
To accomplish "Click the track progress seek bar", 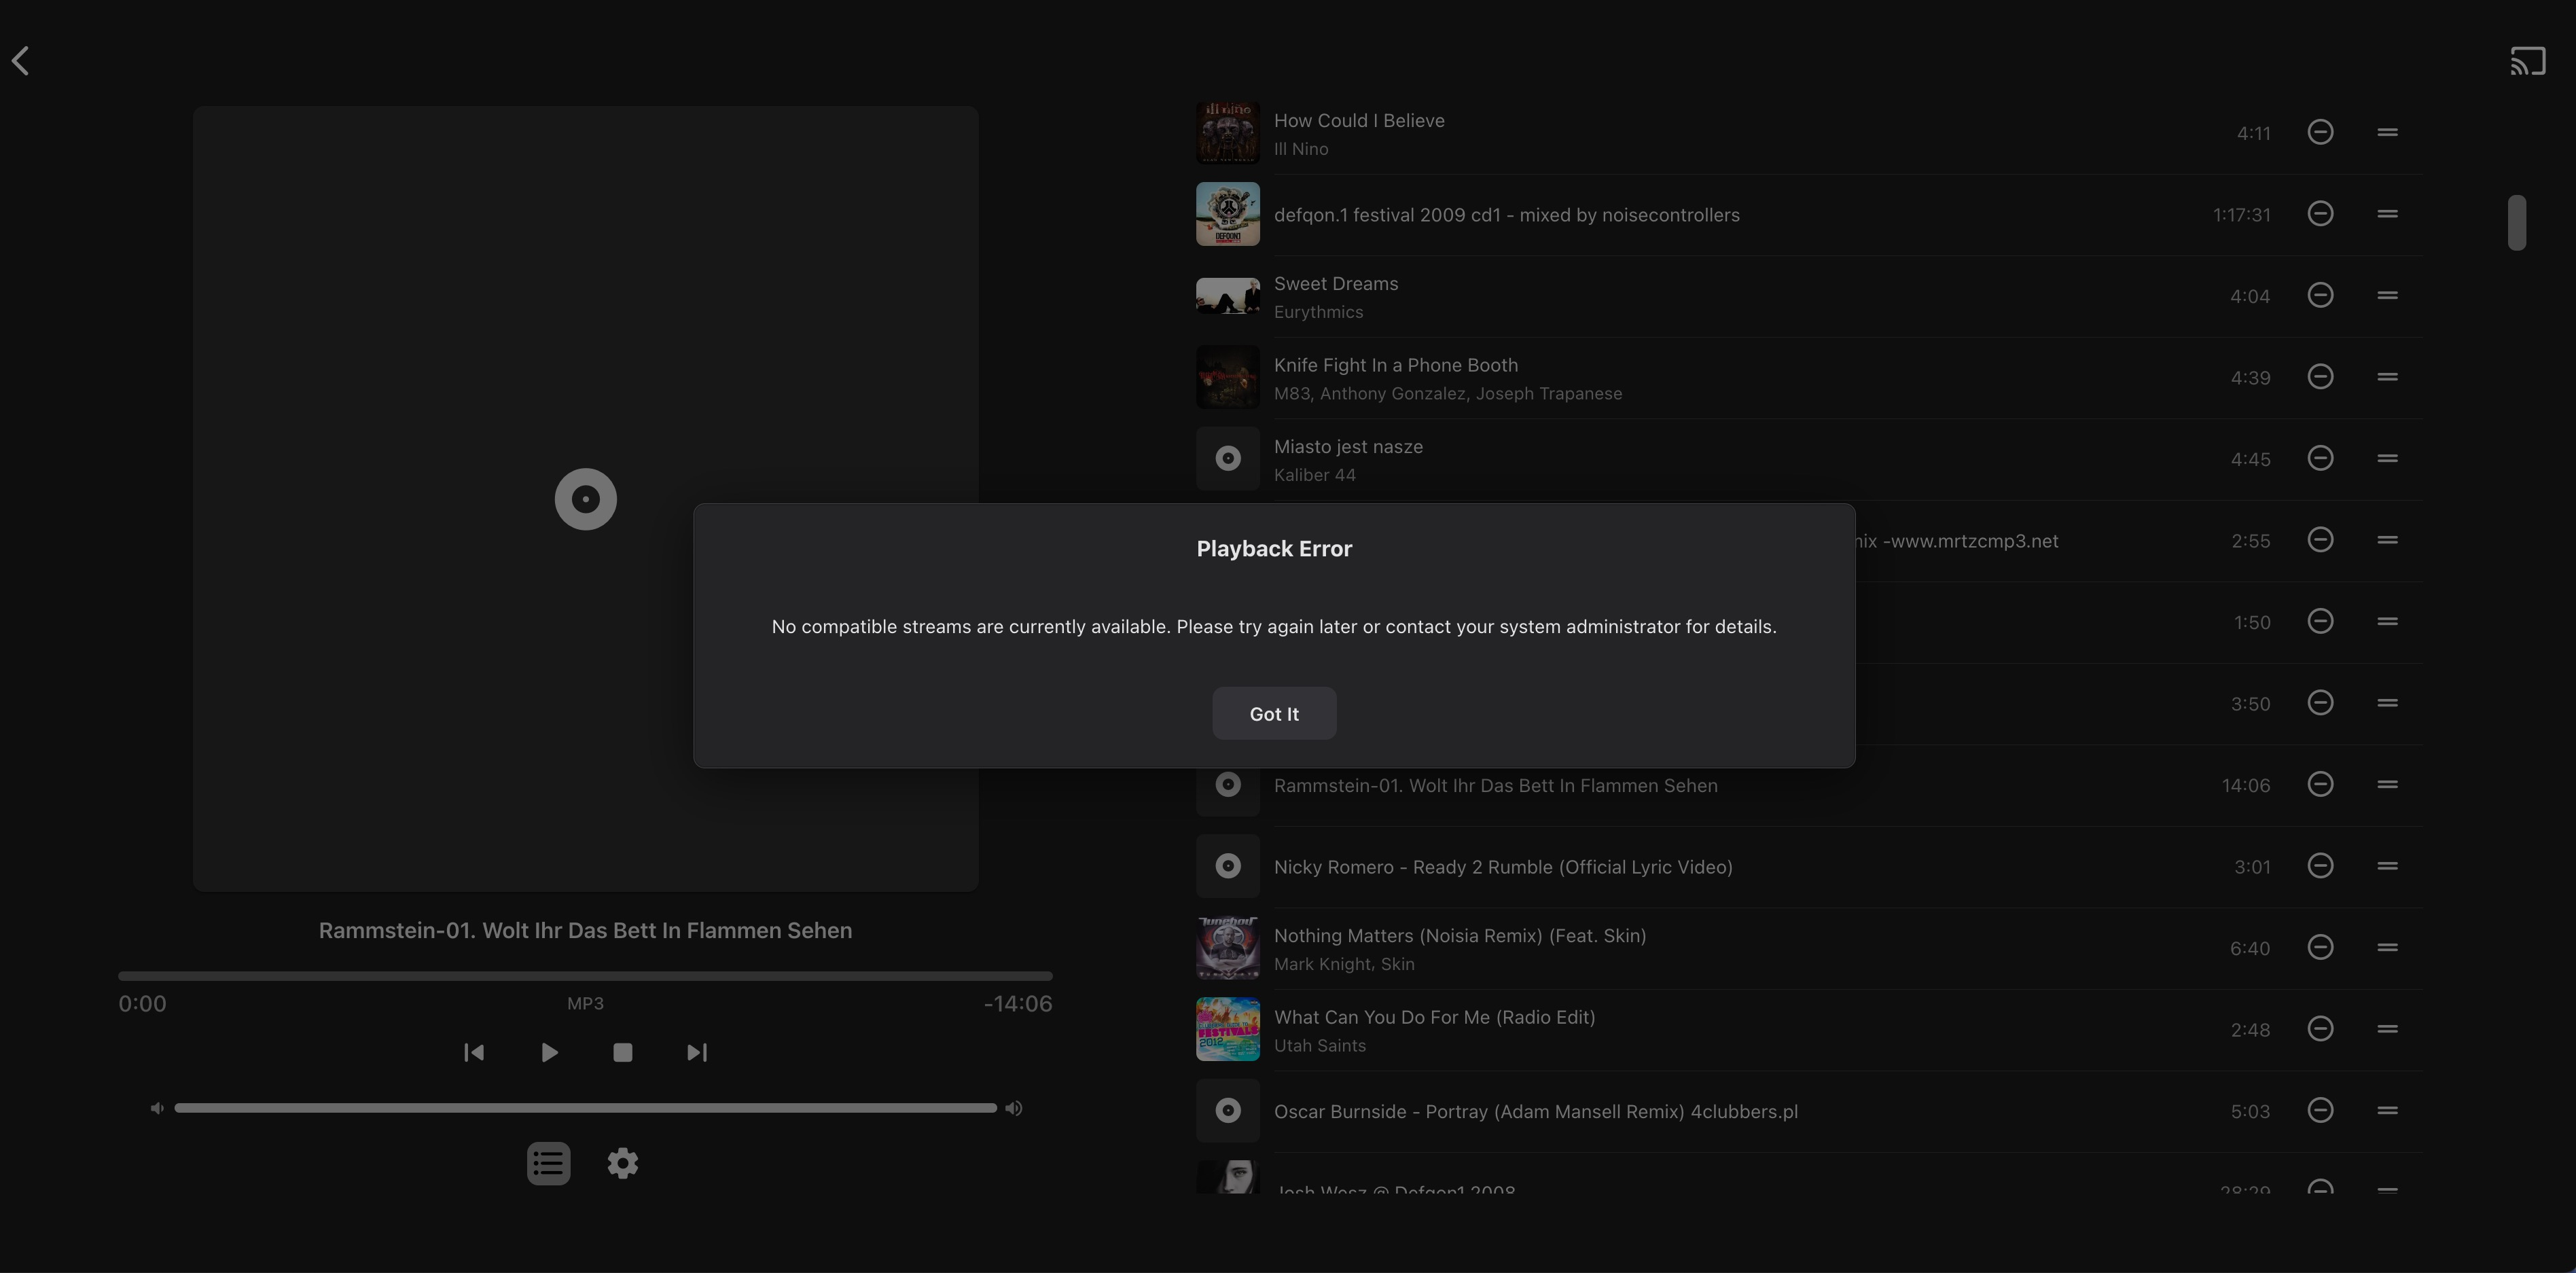I will point(585,975).
